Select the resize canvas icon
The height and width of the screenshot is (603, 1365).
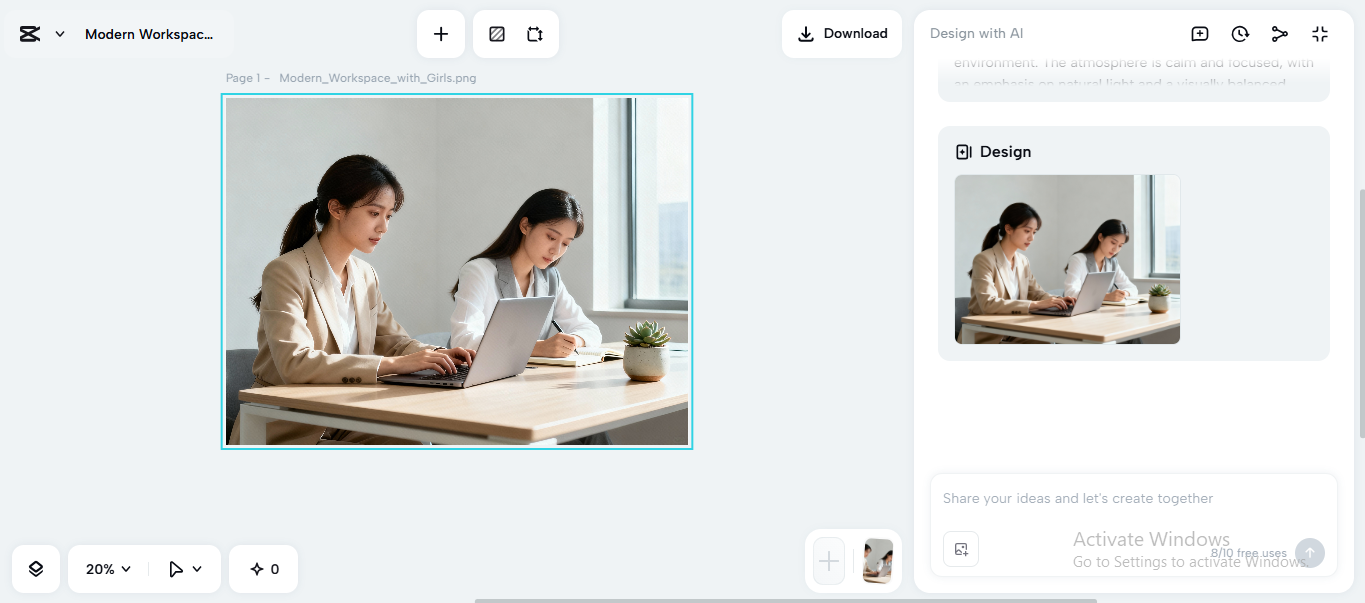tap(535, 34)
